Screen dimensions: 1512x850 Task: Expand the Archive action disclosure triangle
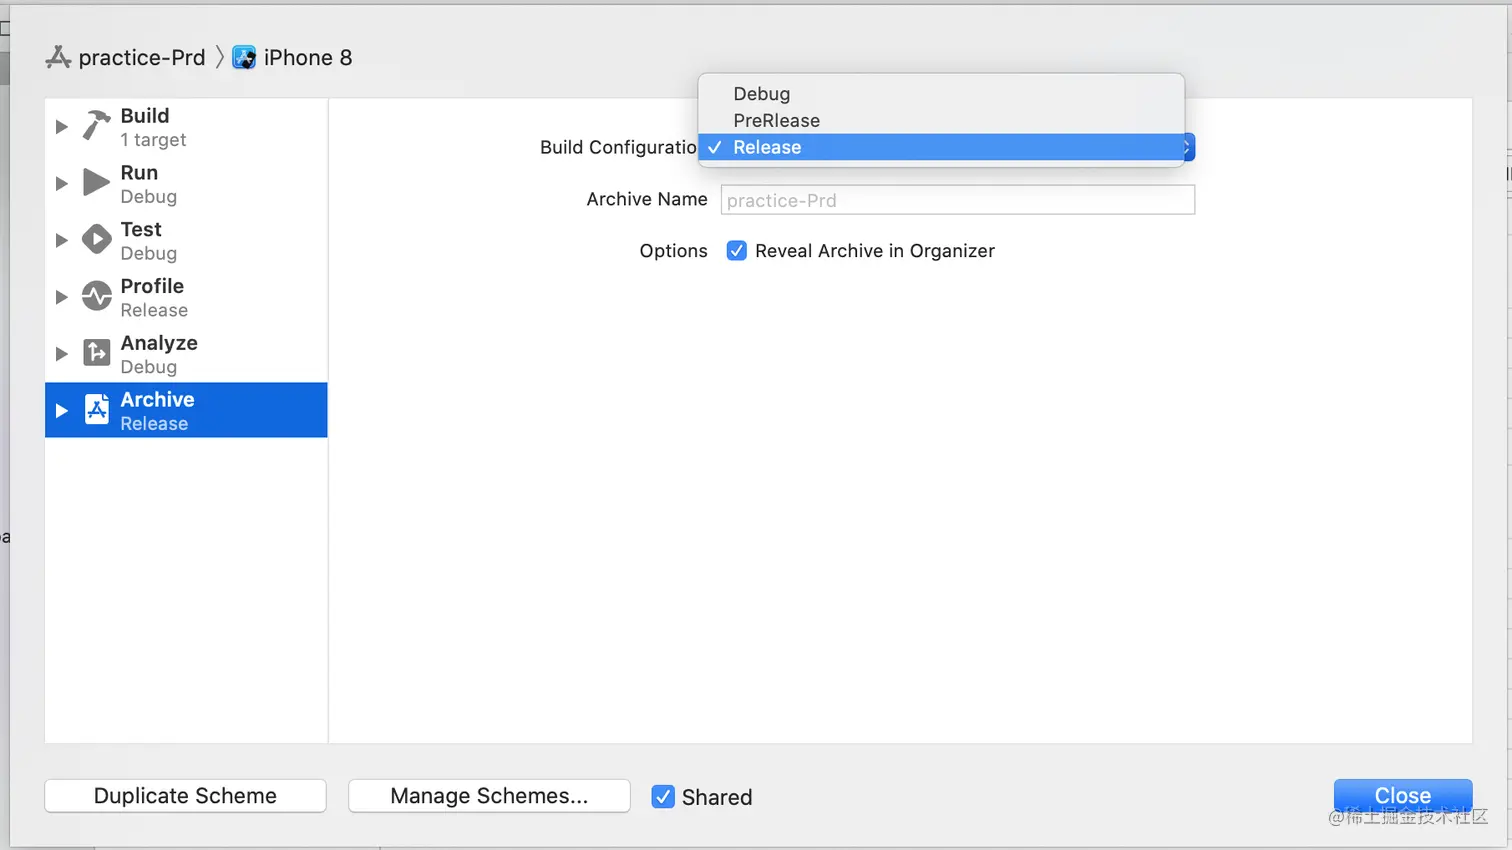(61, 411)
